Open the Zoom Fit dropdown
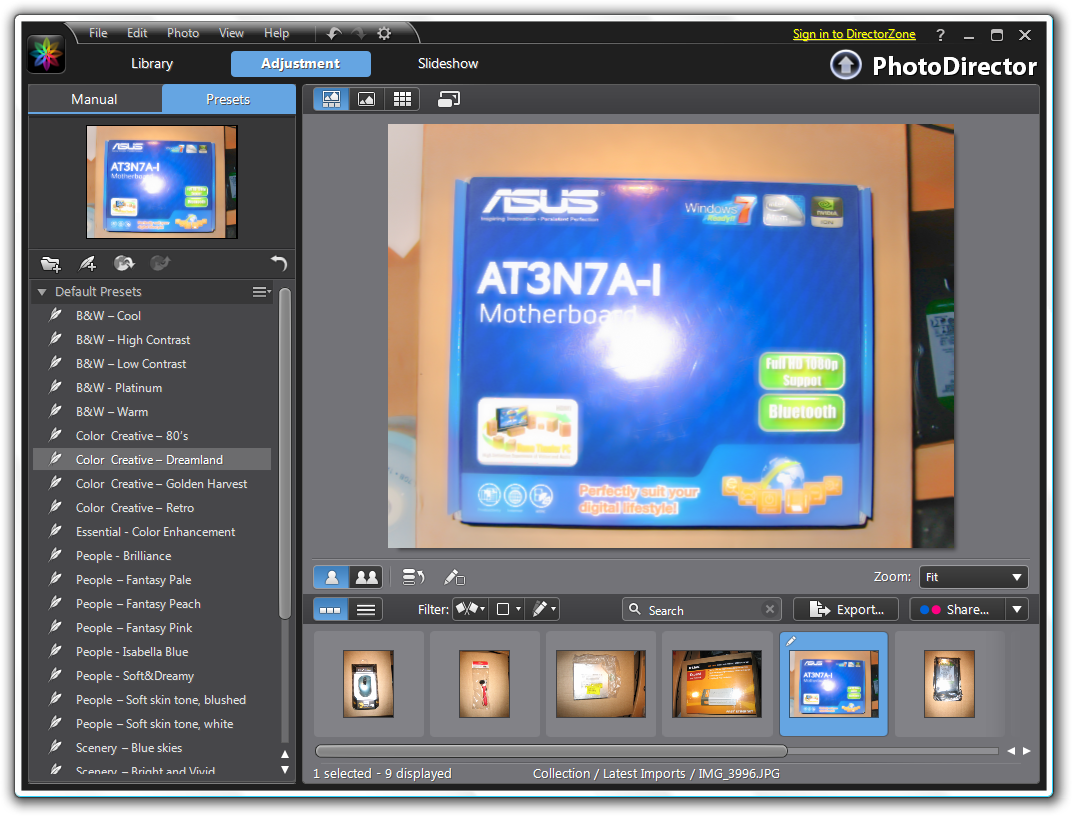 (x=974, y=577)
